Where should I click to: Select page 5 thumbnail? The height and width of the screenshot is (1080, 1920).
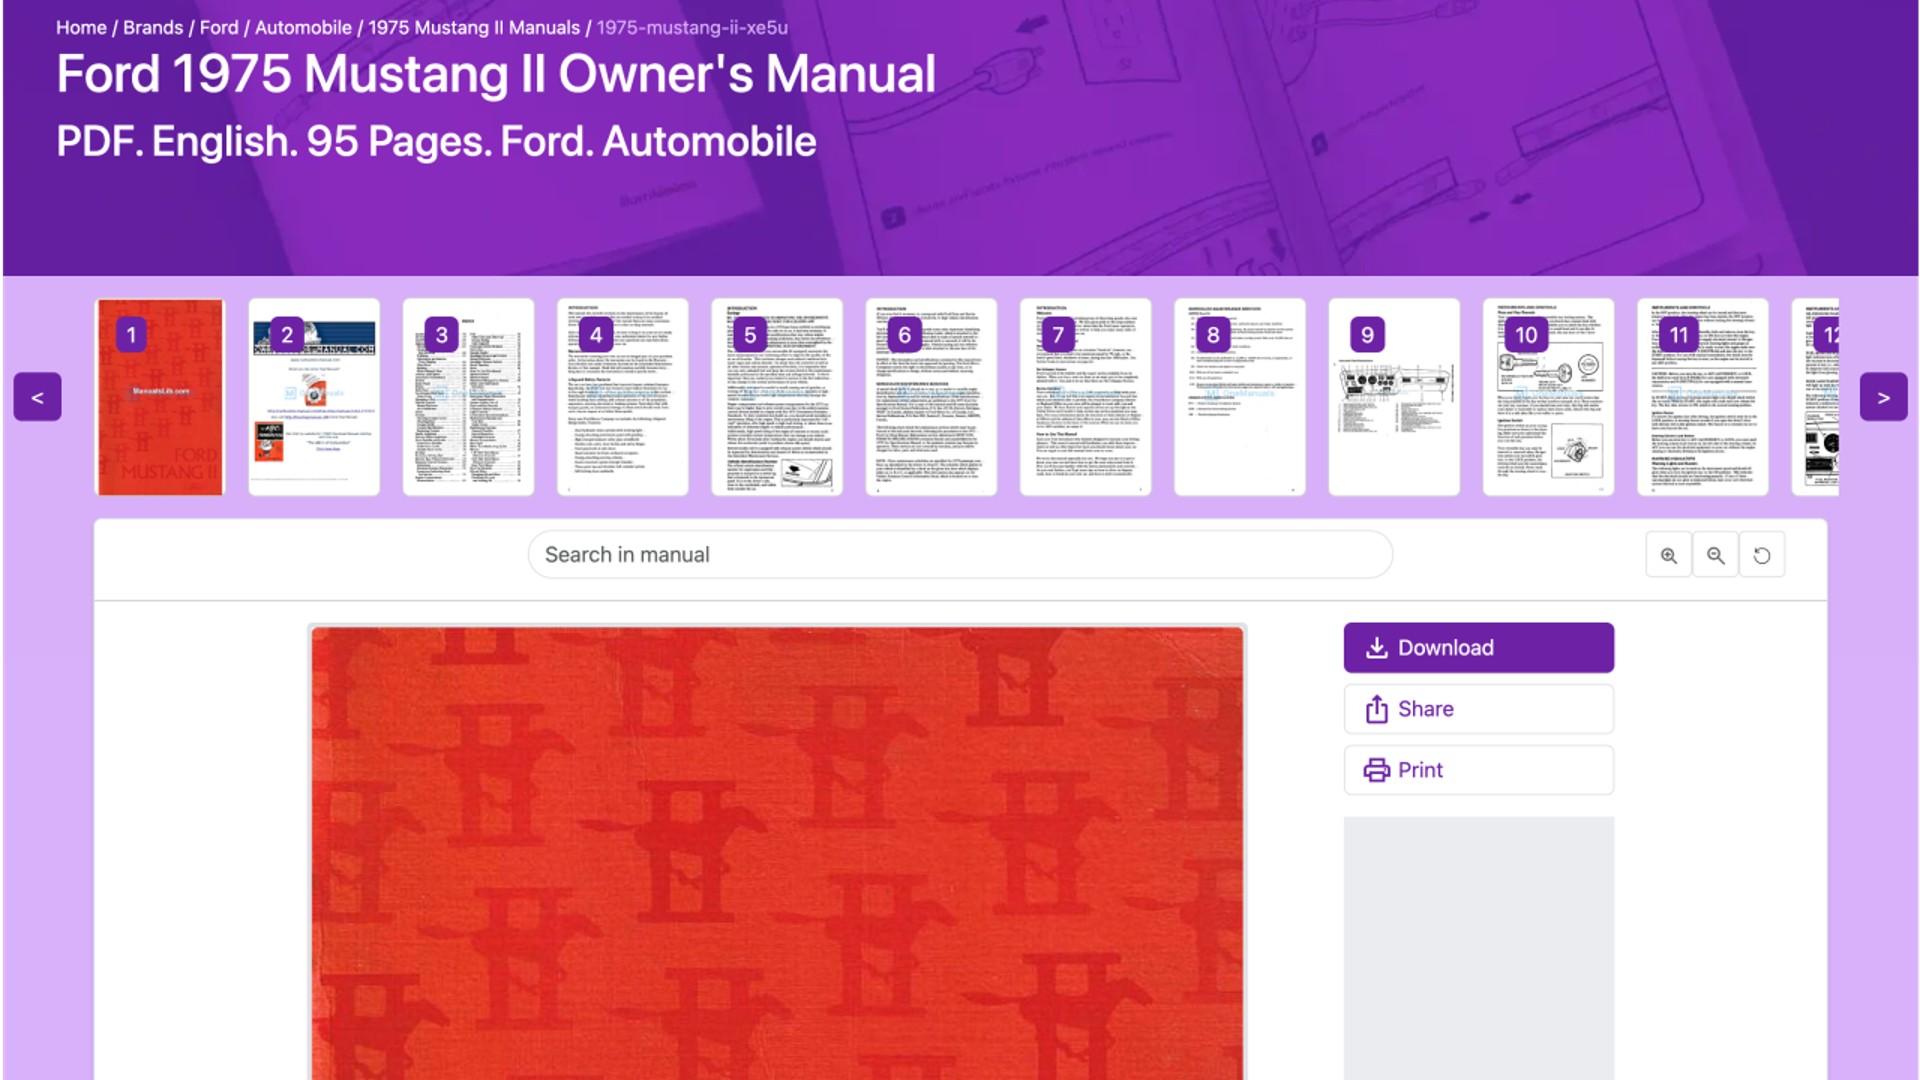coord(777,397)
